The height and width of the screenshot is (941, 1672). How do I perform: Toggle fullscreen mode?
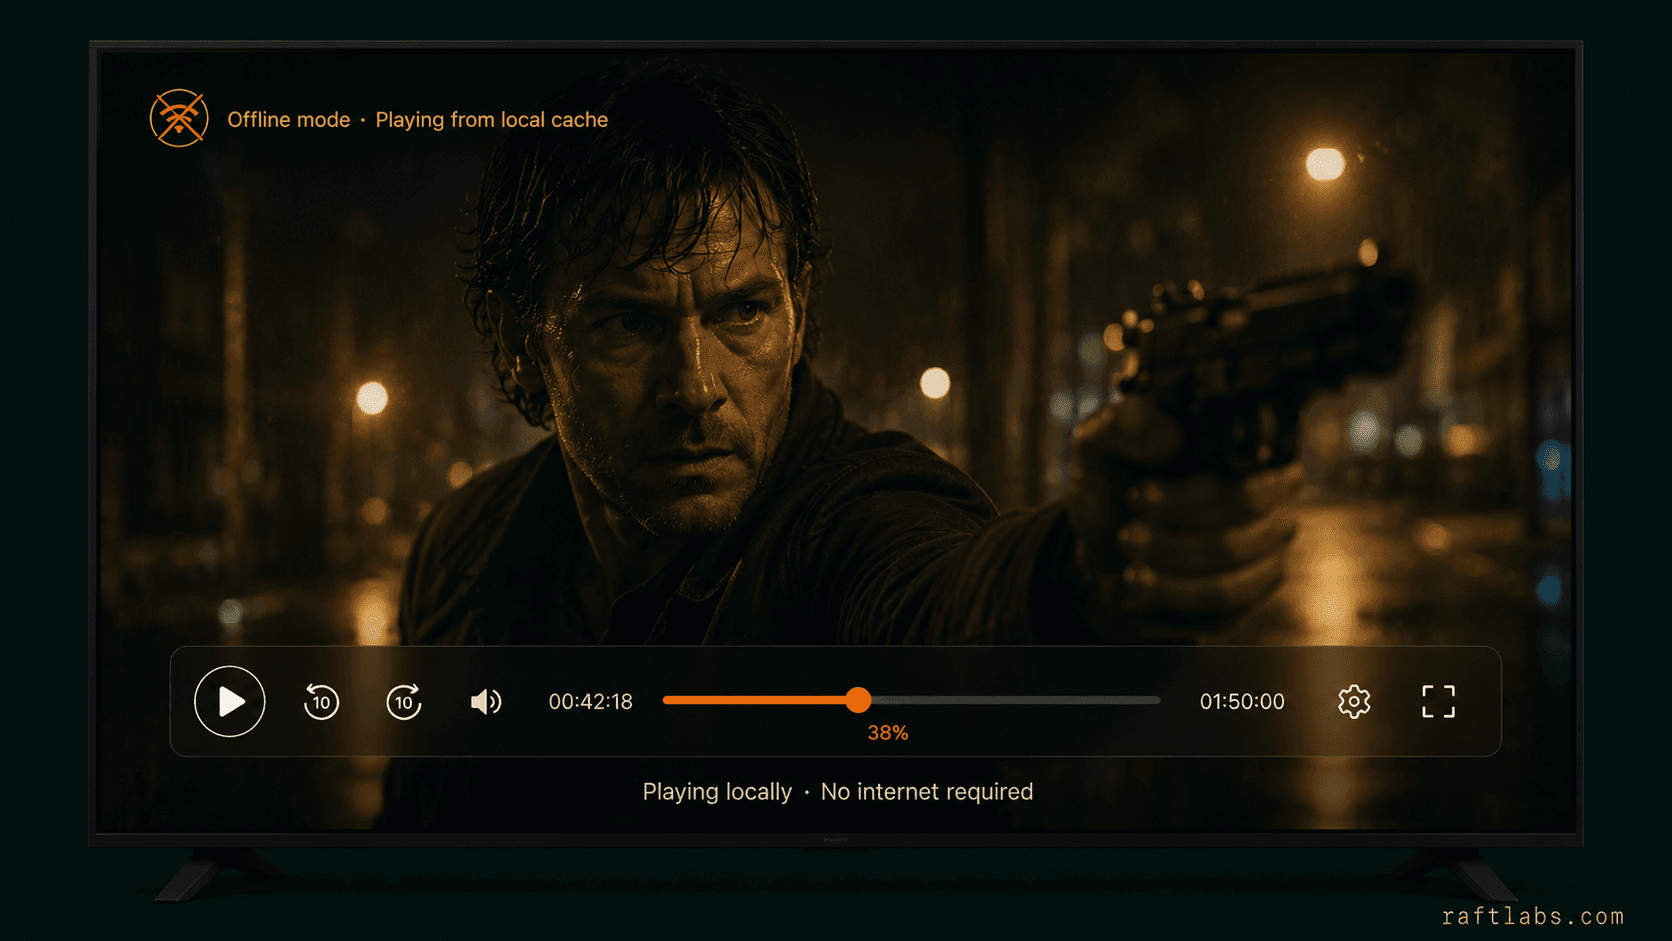pyautogui.click(x=1438, y=701)
